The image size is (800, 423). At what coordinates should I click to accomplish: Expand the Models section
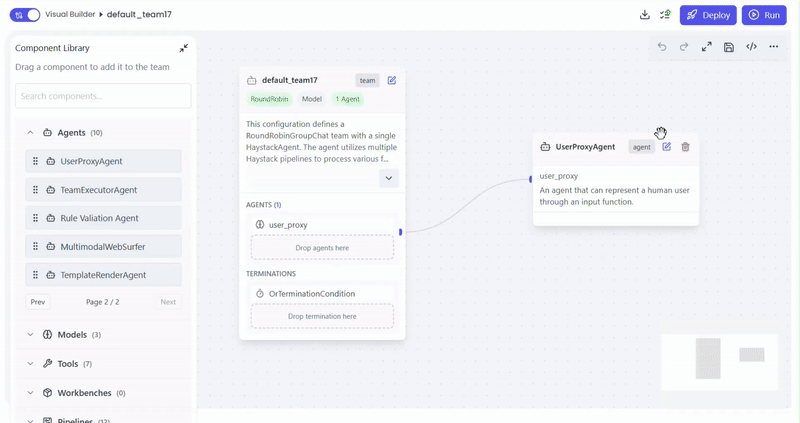[x=31, y=335]
